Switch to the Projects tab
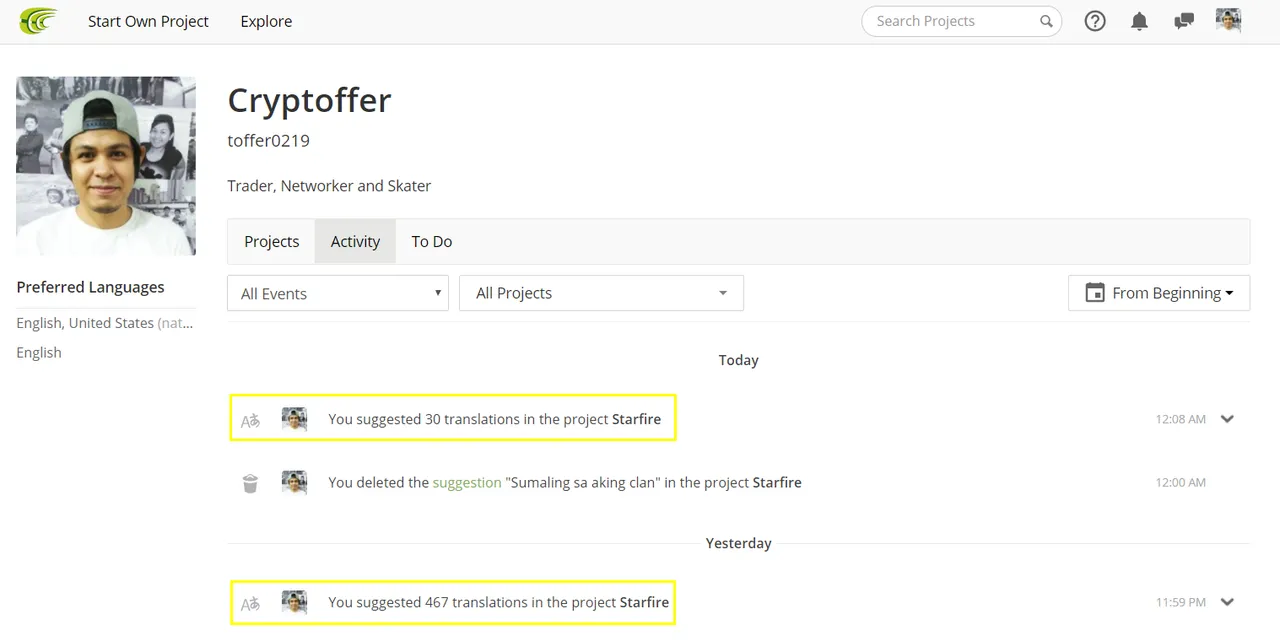1280x640 pixels. click(272, 241)
